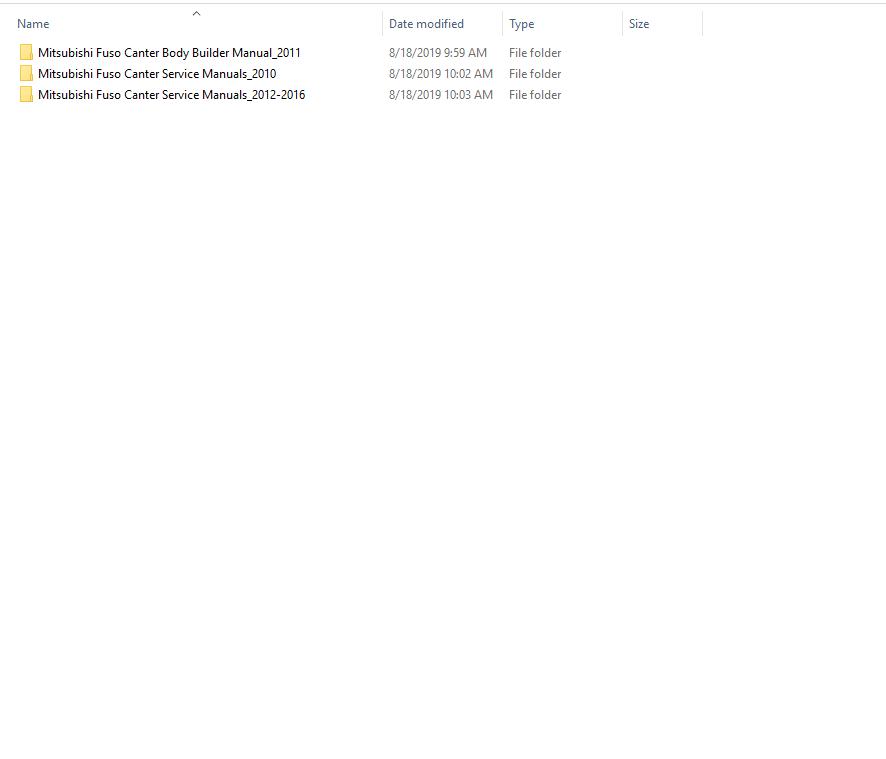
Task: Select Mitsubishi Fuso Canter Service Manuals_2012-2016 name
Action: pyautogui.click(x=171, y=94)
